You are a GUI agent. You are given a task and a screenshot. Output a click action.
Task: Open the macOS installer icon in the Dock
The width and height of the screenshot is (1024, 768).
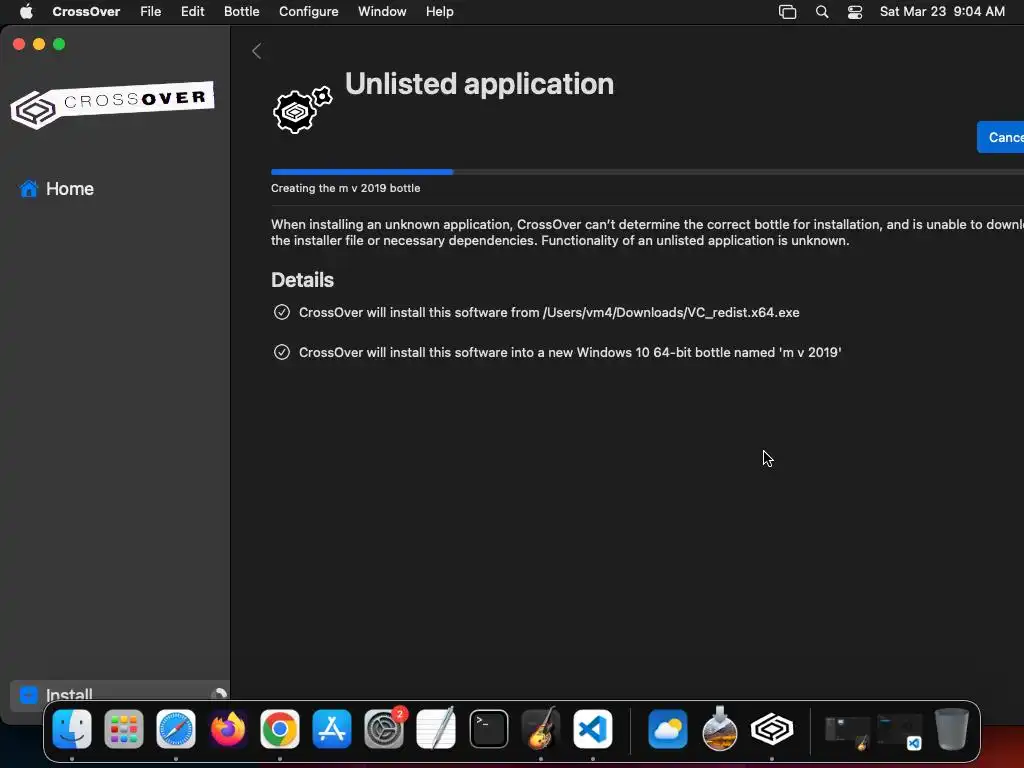click(720, 729)
